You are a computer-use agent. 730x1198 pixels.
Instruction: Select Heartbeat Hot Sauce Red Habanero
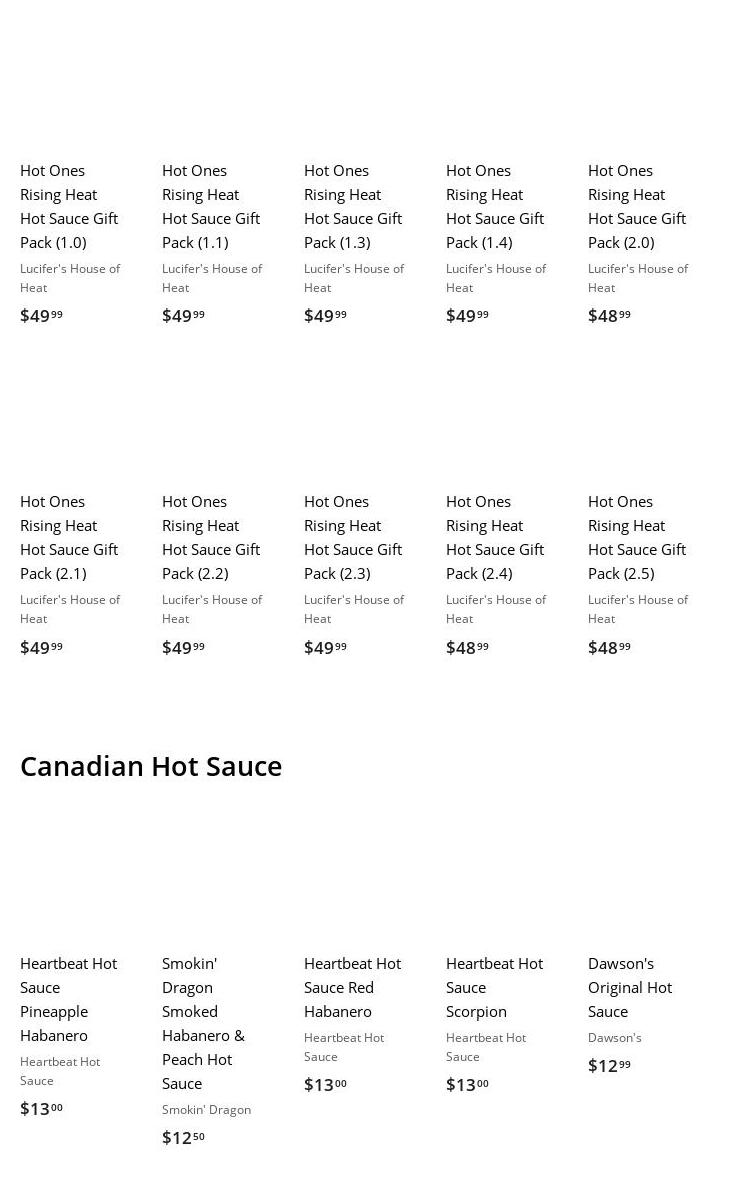point(352,987)
